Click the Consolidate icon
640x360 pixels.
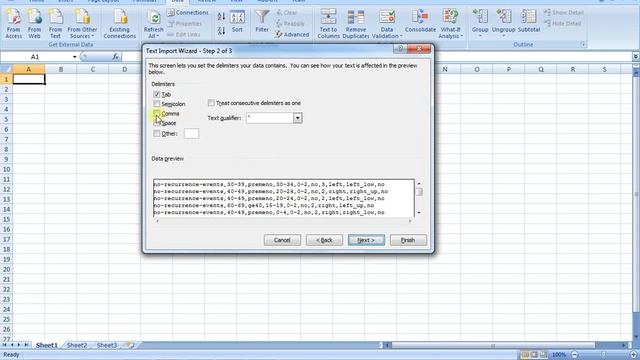click(x=420, y=21)
